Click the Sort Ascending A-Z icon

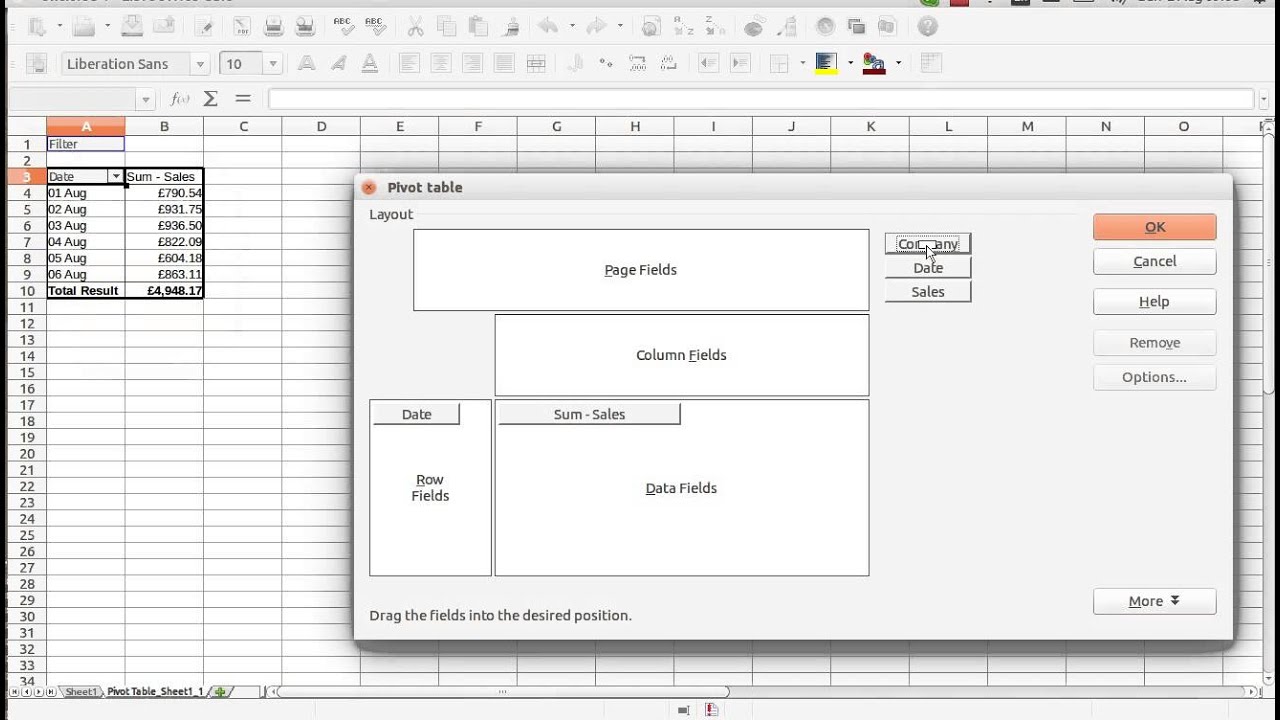click(x=683, y=27)
